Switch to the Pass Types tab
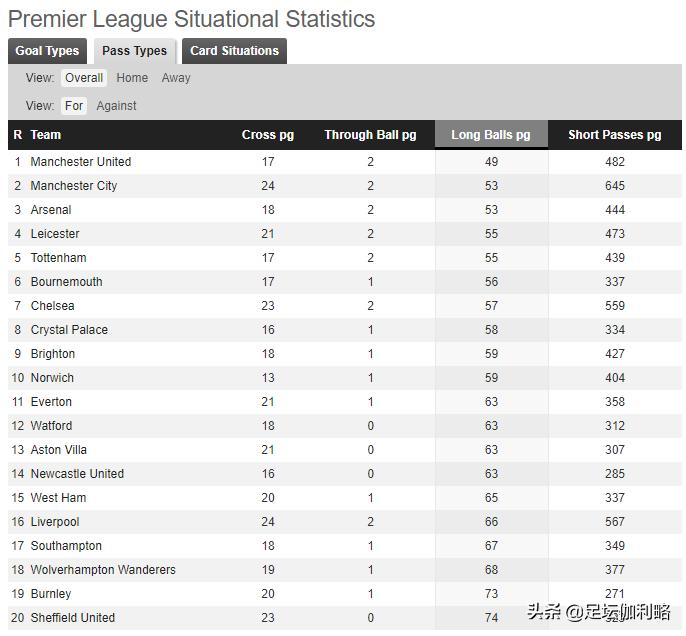The height and width of the screenshot is (636, 686). [x=135, y=51]
